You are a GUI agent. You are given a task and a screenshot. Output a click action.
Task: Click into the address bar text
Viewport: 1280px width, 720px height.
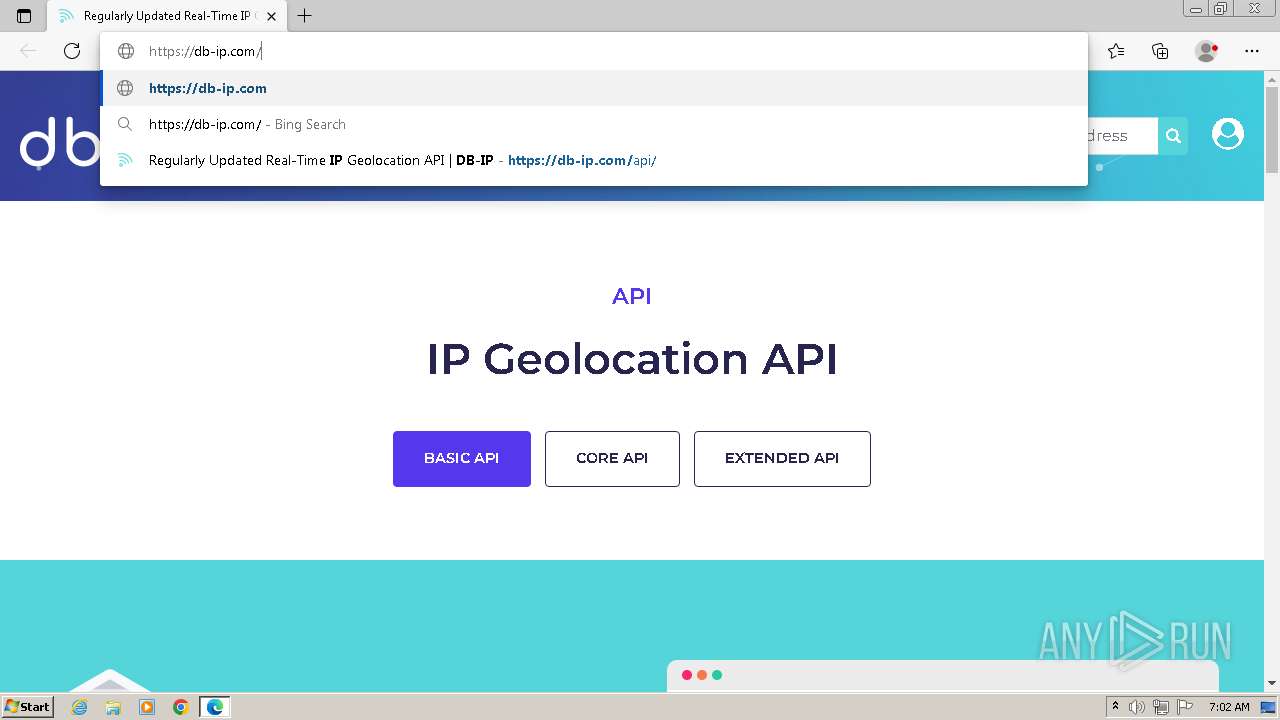tap(205, 51)
